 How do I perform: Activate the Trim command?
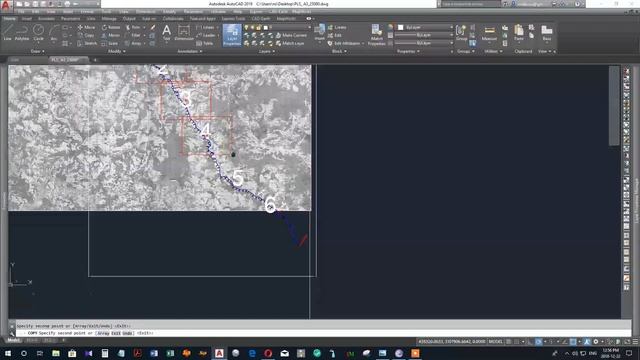[133, 27]
